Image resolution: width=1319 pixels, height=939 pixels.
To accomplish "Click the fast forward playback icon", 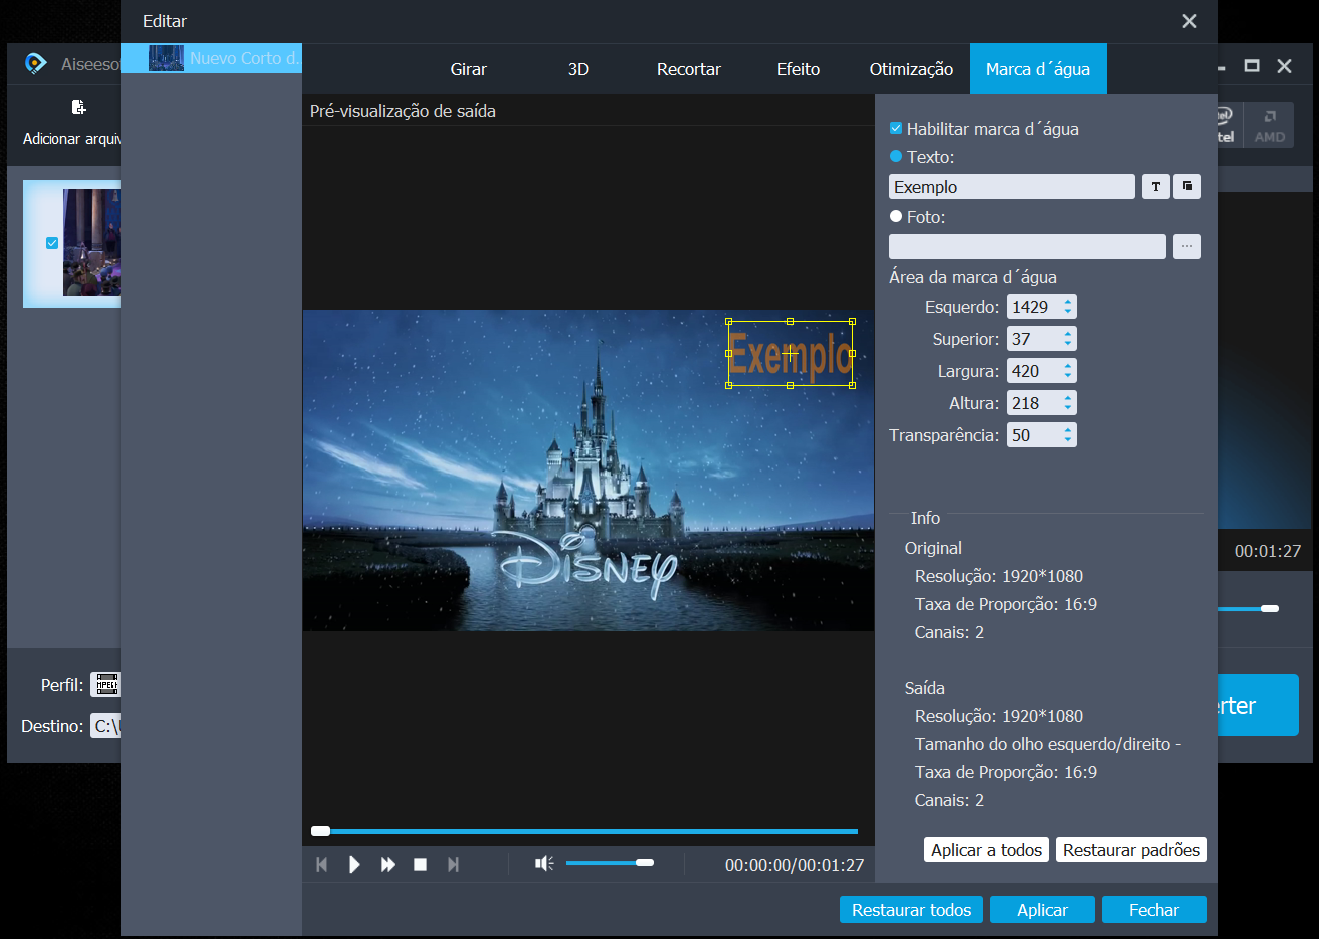I will coord(388,865).
